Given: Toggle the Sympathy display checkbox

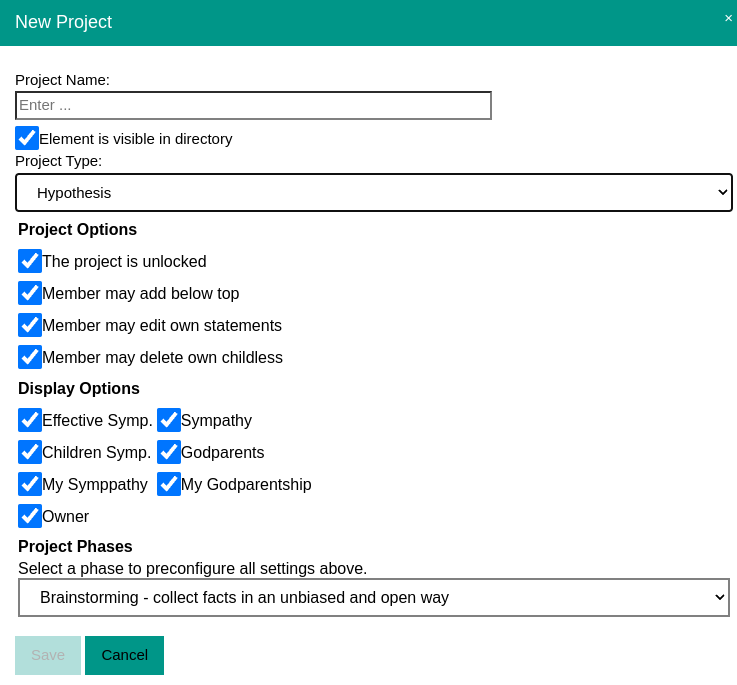Looking at the screenshot, I should (169, 420).
